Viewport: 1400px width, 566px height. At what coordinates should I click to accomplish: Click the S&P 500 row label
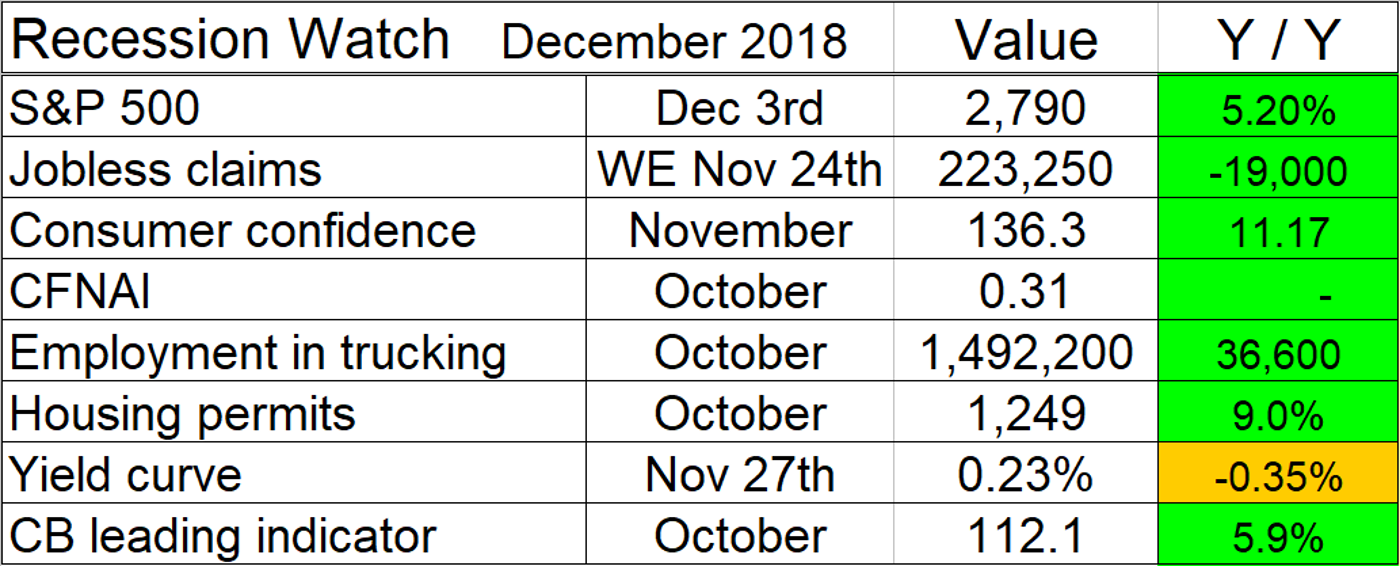point(105,108)
